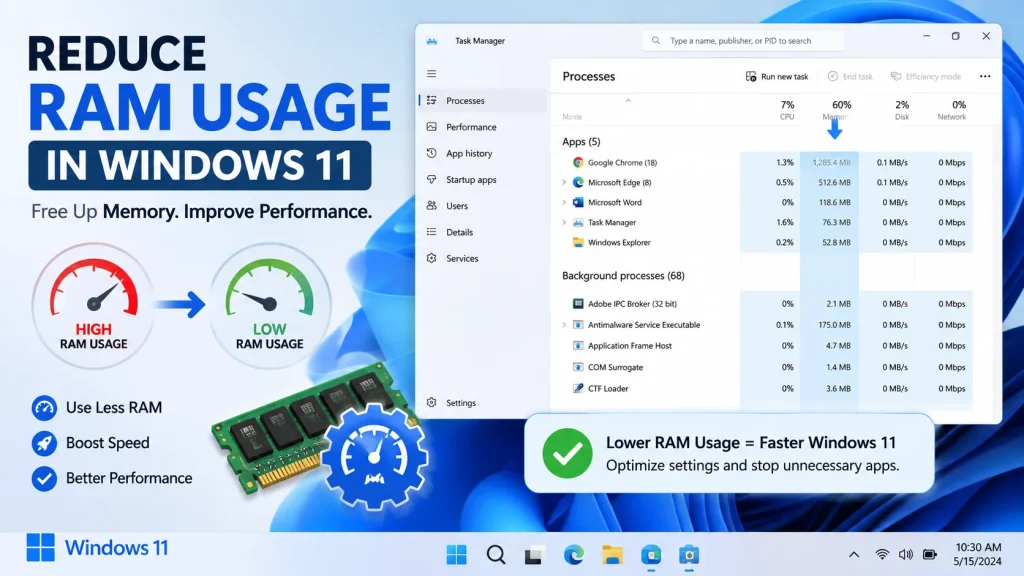Screen dimensions: 1024x576
Task: Click the 512.6 MB memory value for Edge
Action: point(834,183)
